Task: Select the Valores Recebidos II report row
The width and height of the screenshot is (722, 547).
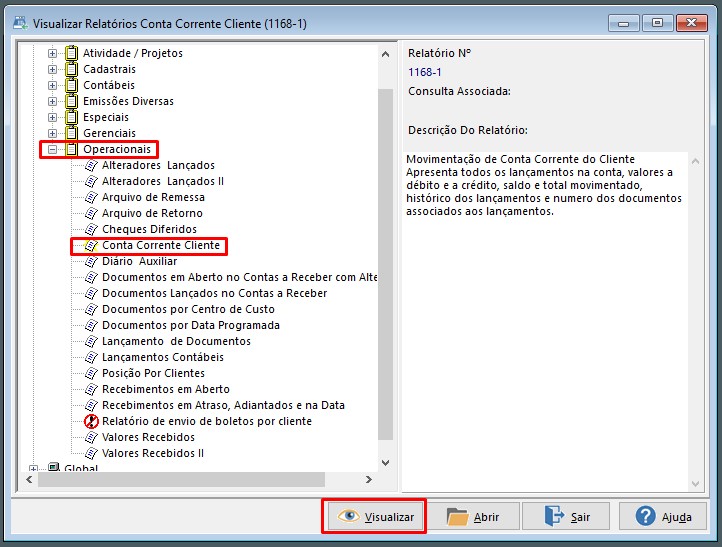Action: 153,453
